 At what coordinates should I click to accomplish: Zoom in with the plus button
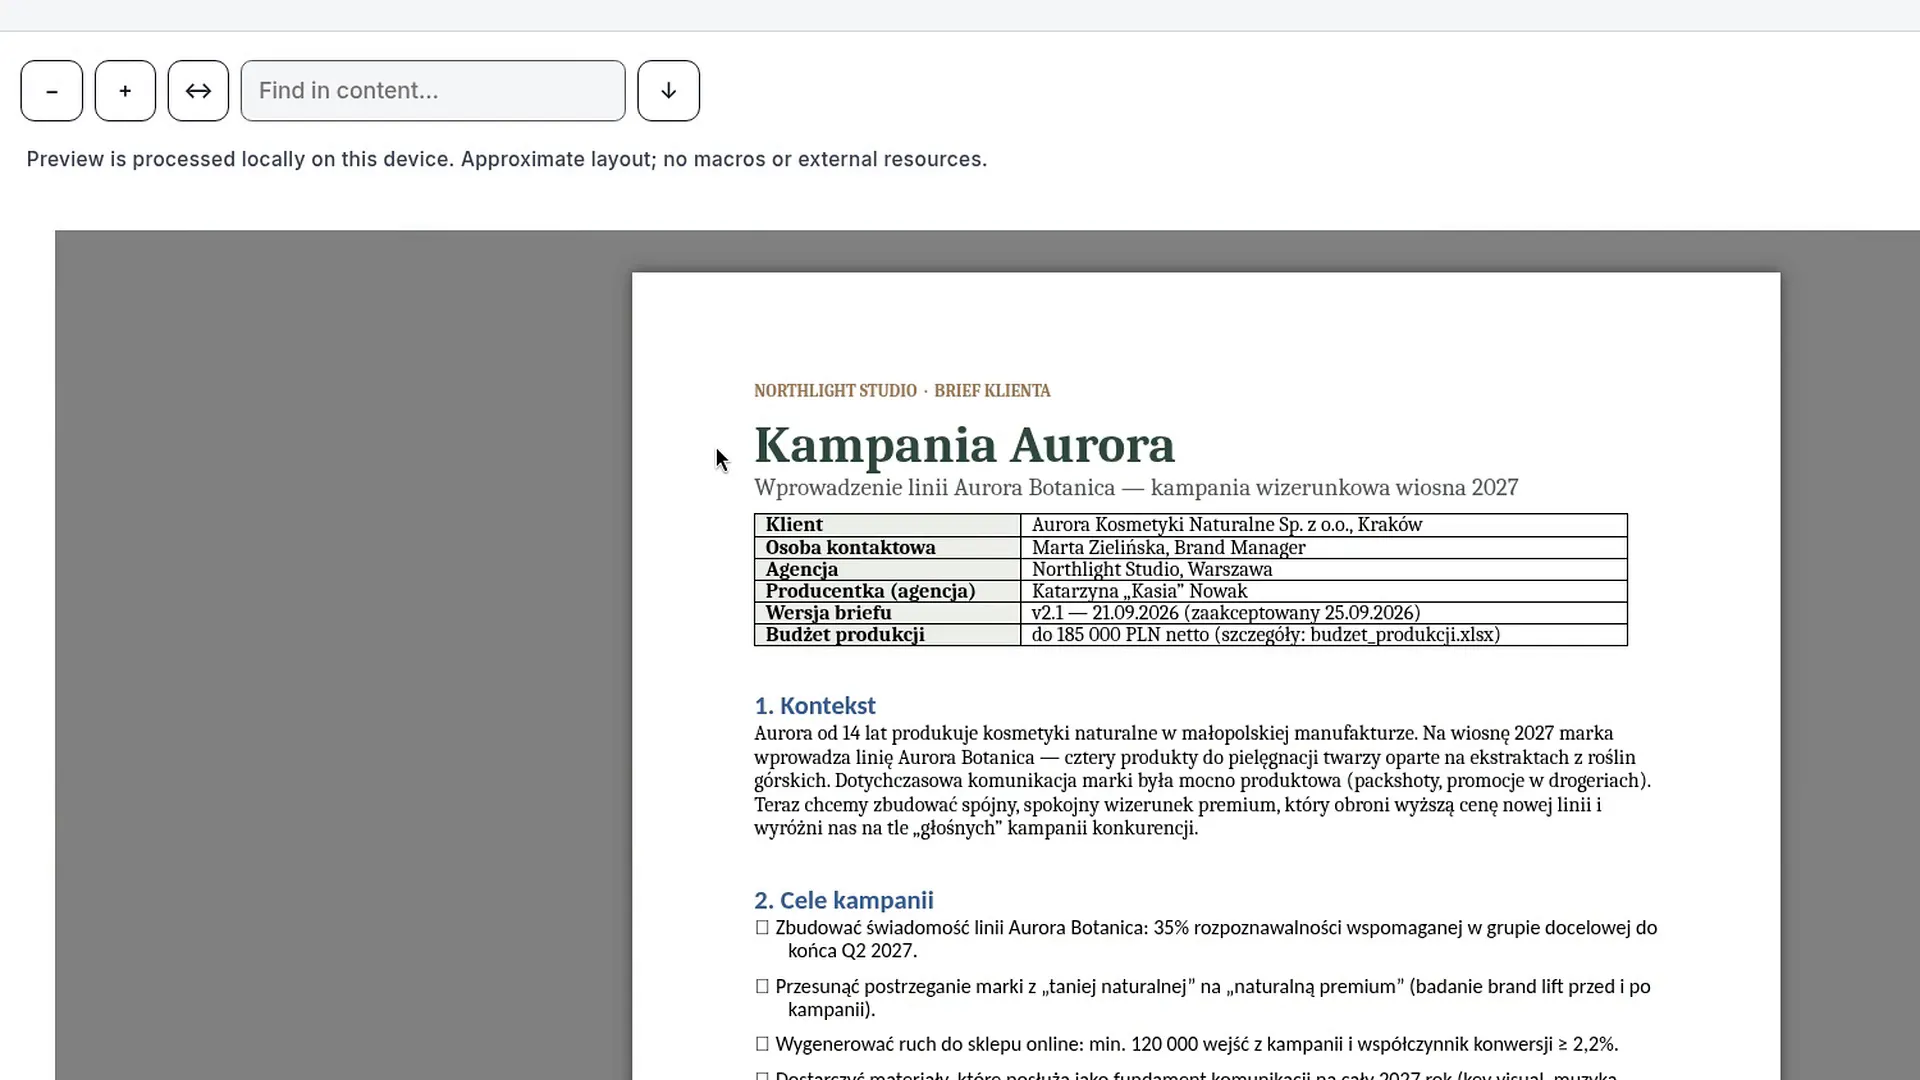pyautogui.click(x=125, y=91)
